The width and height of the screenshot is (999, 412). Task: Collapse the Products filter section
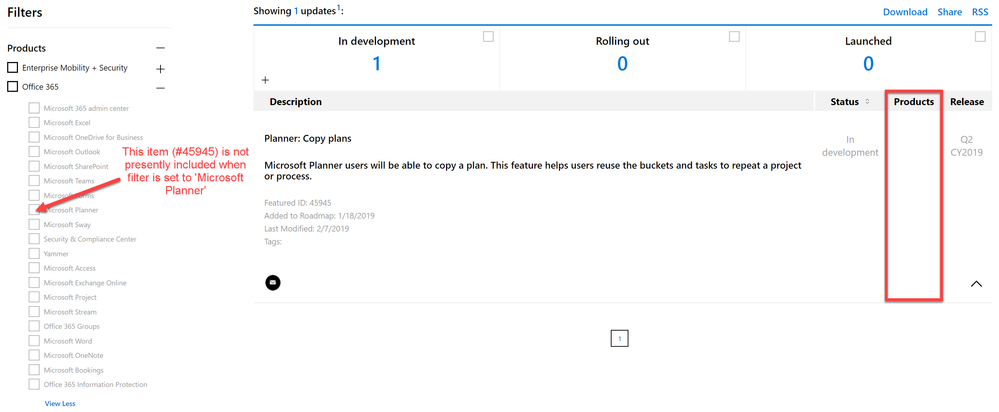pos(161,48)
